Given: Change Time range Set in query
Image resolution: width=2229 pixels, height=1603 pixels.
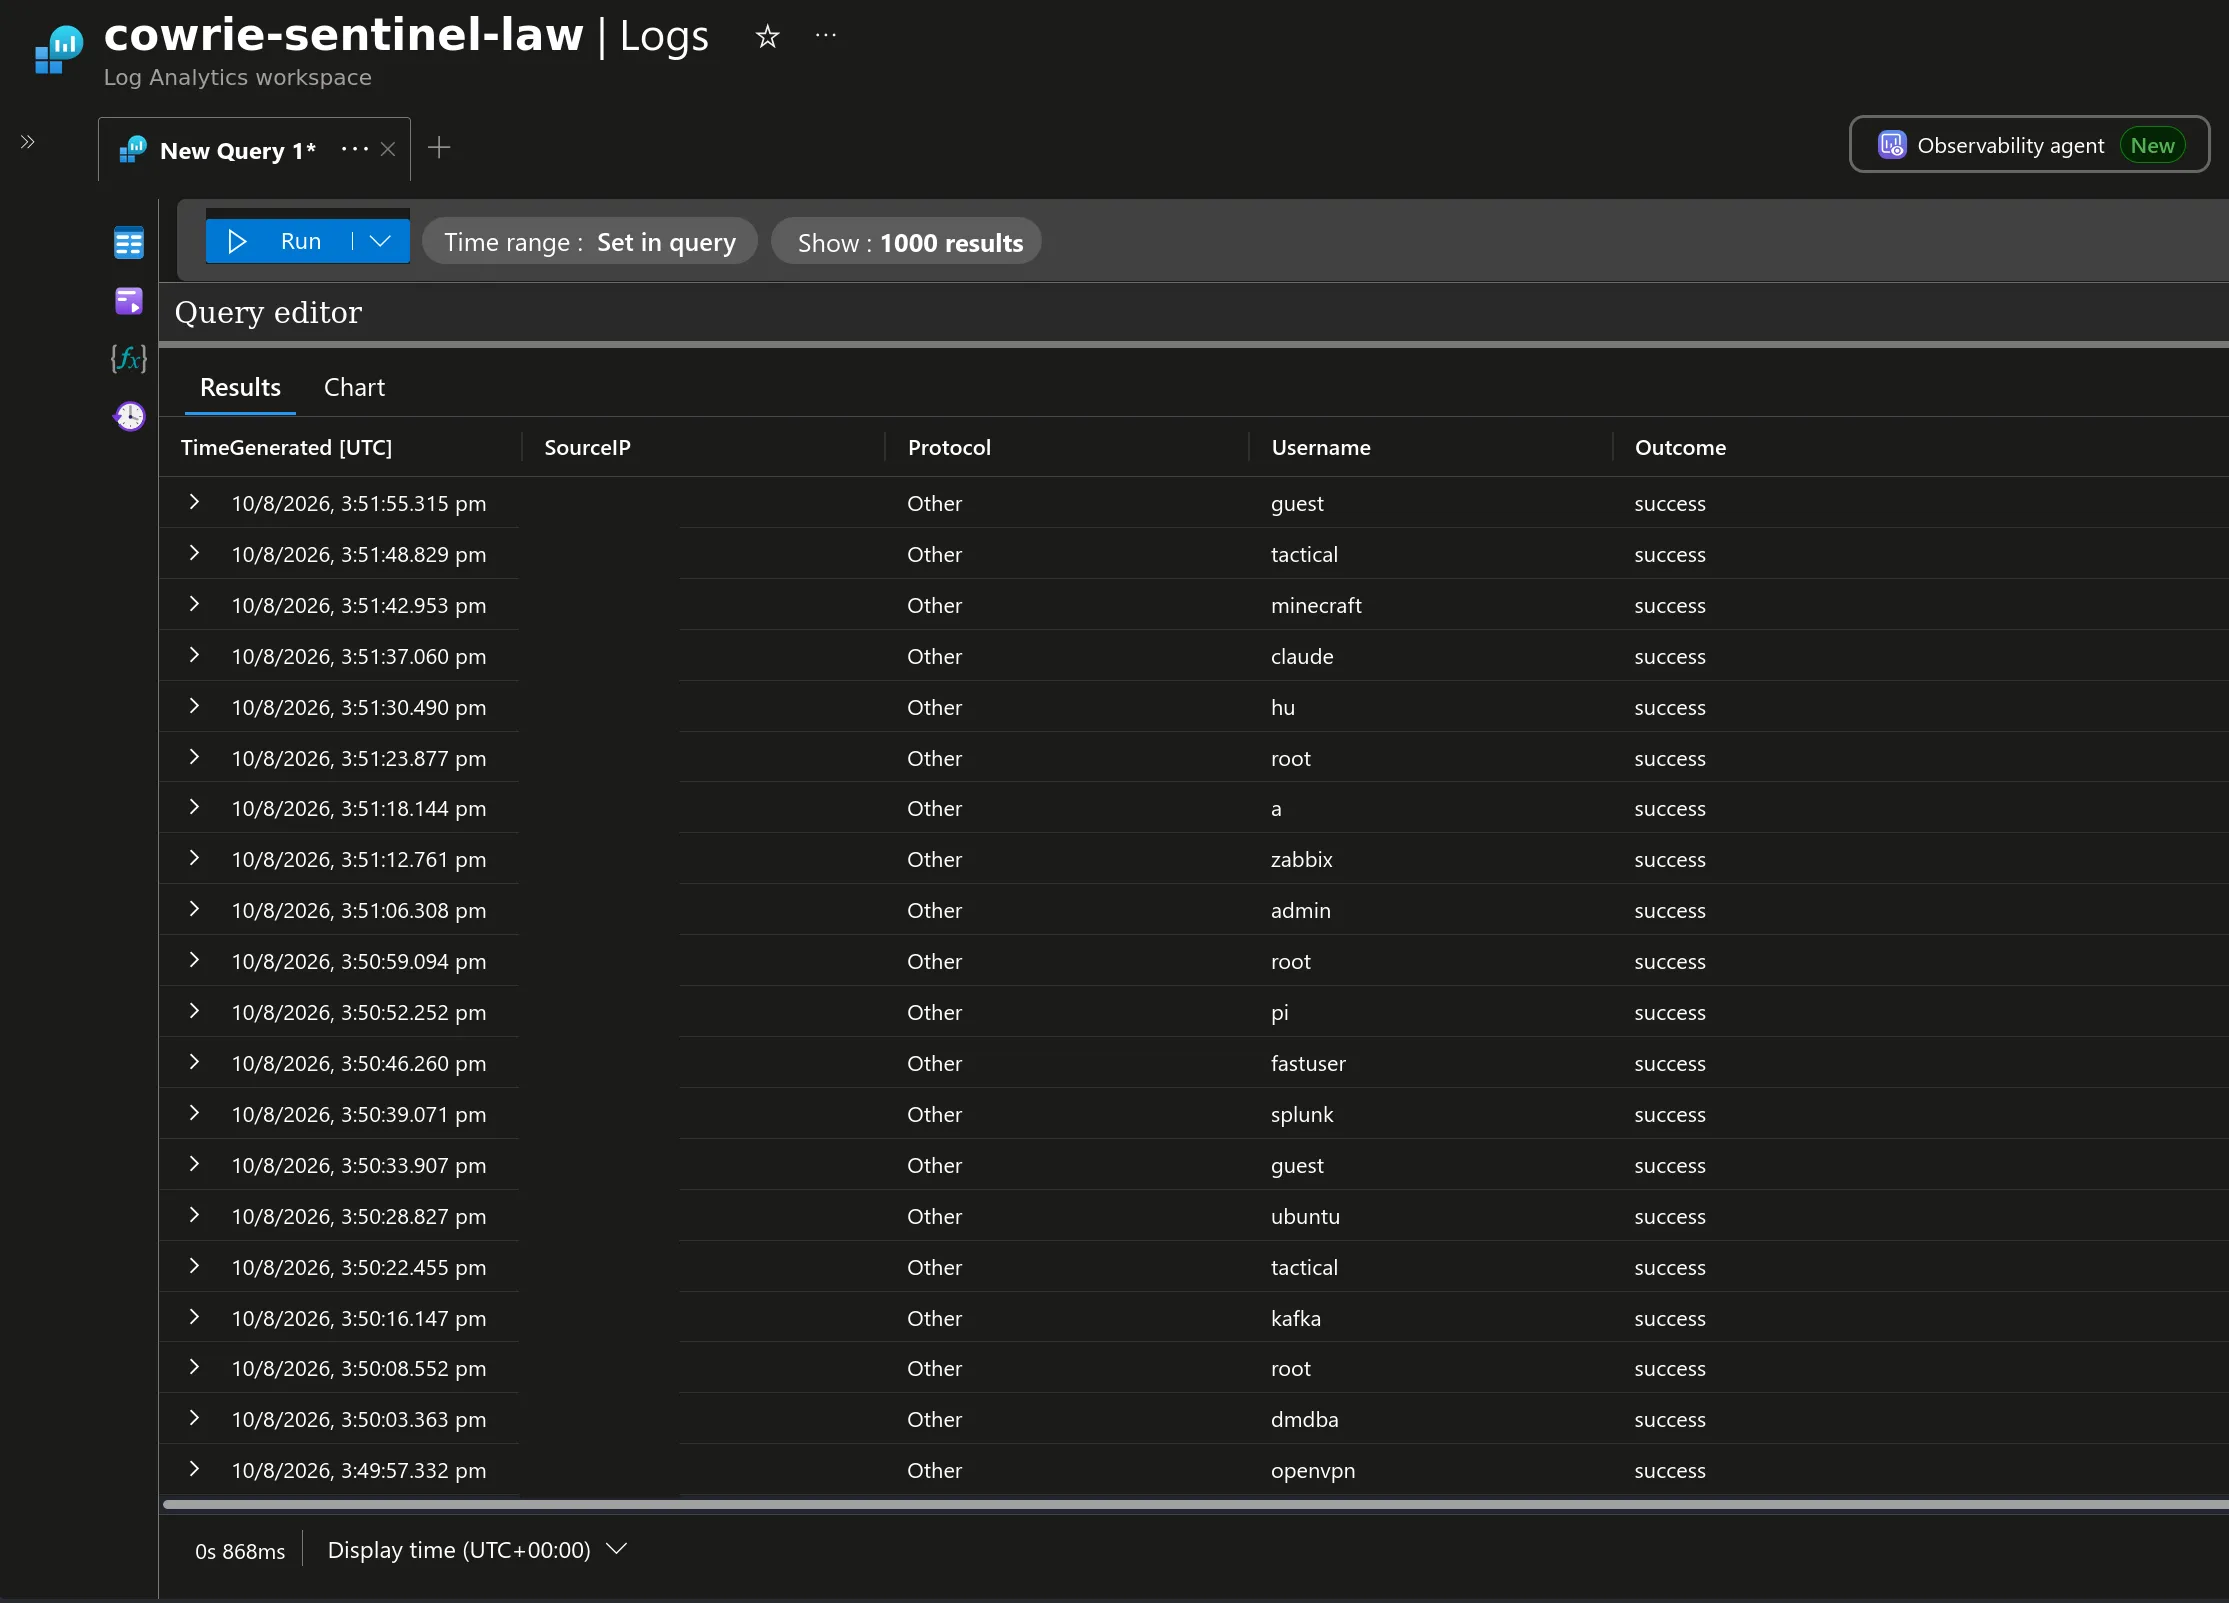Looking at the screenshot, I should coord(589,242).
